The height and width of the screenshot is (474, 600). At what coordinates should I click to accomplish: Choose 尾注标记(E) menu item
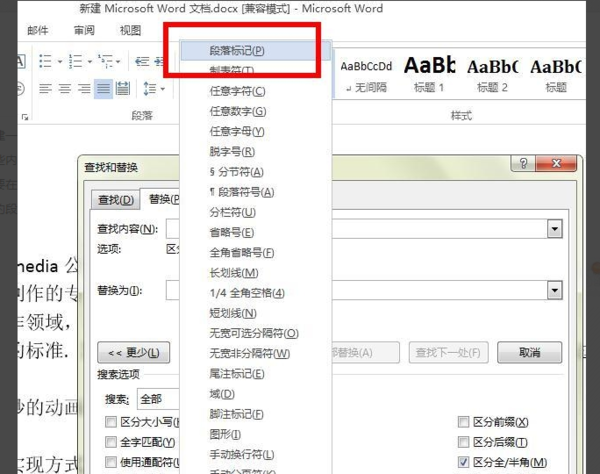point(256,374)
